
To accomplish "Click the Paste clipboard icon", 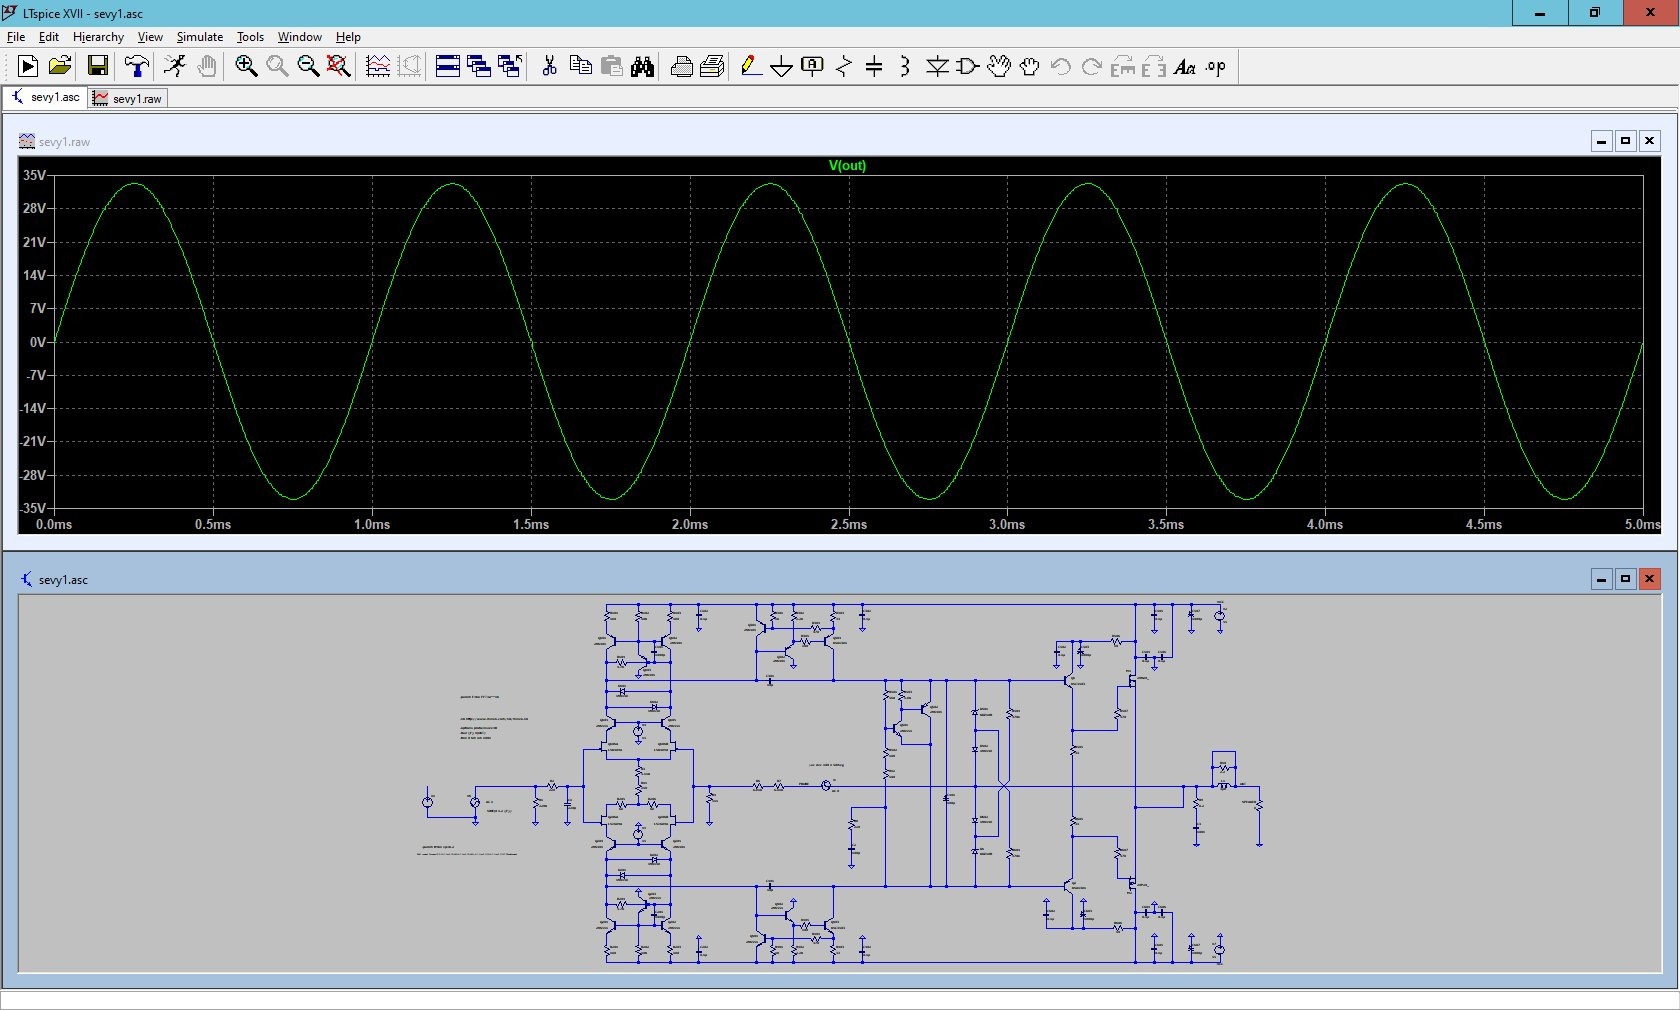I will [x=611, y=66].
